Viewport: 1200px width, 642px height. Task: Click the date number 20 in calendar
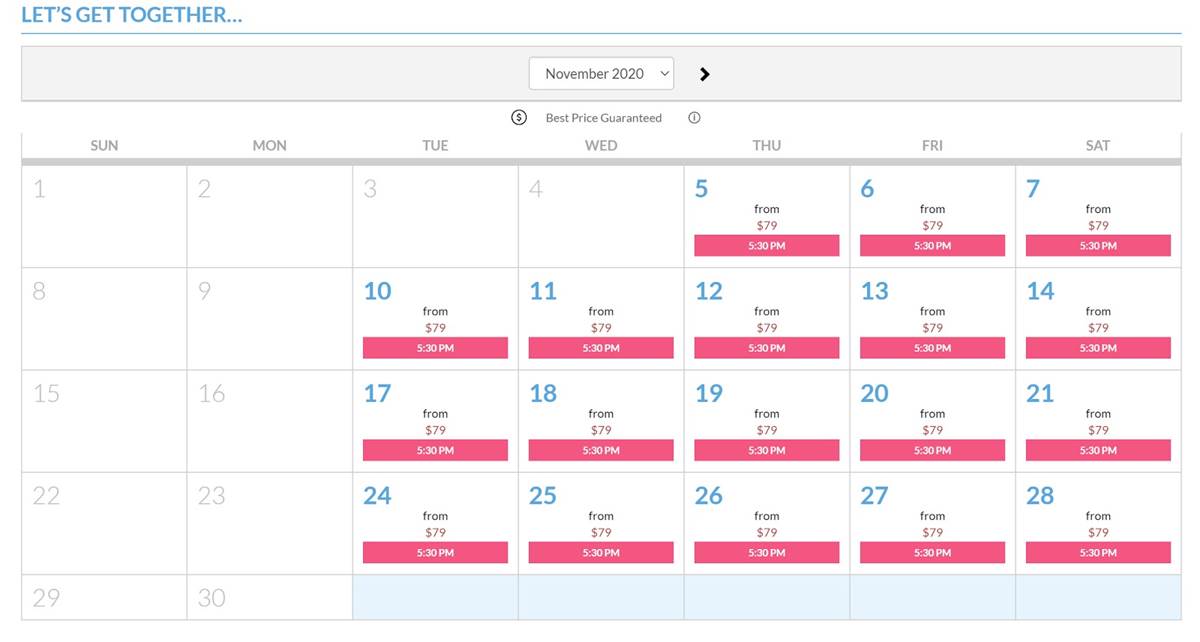click(x=874, y=394)
